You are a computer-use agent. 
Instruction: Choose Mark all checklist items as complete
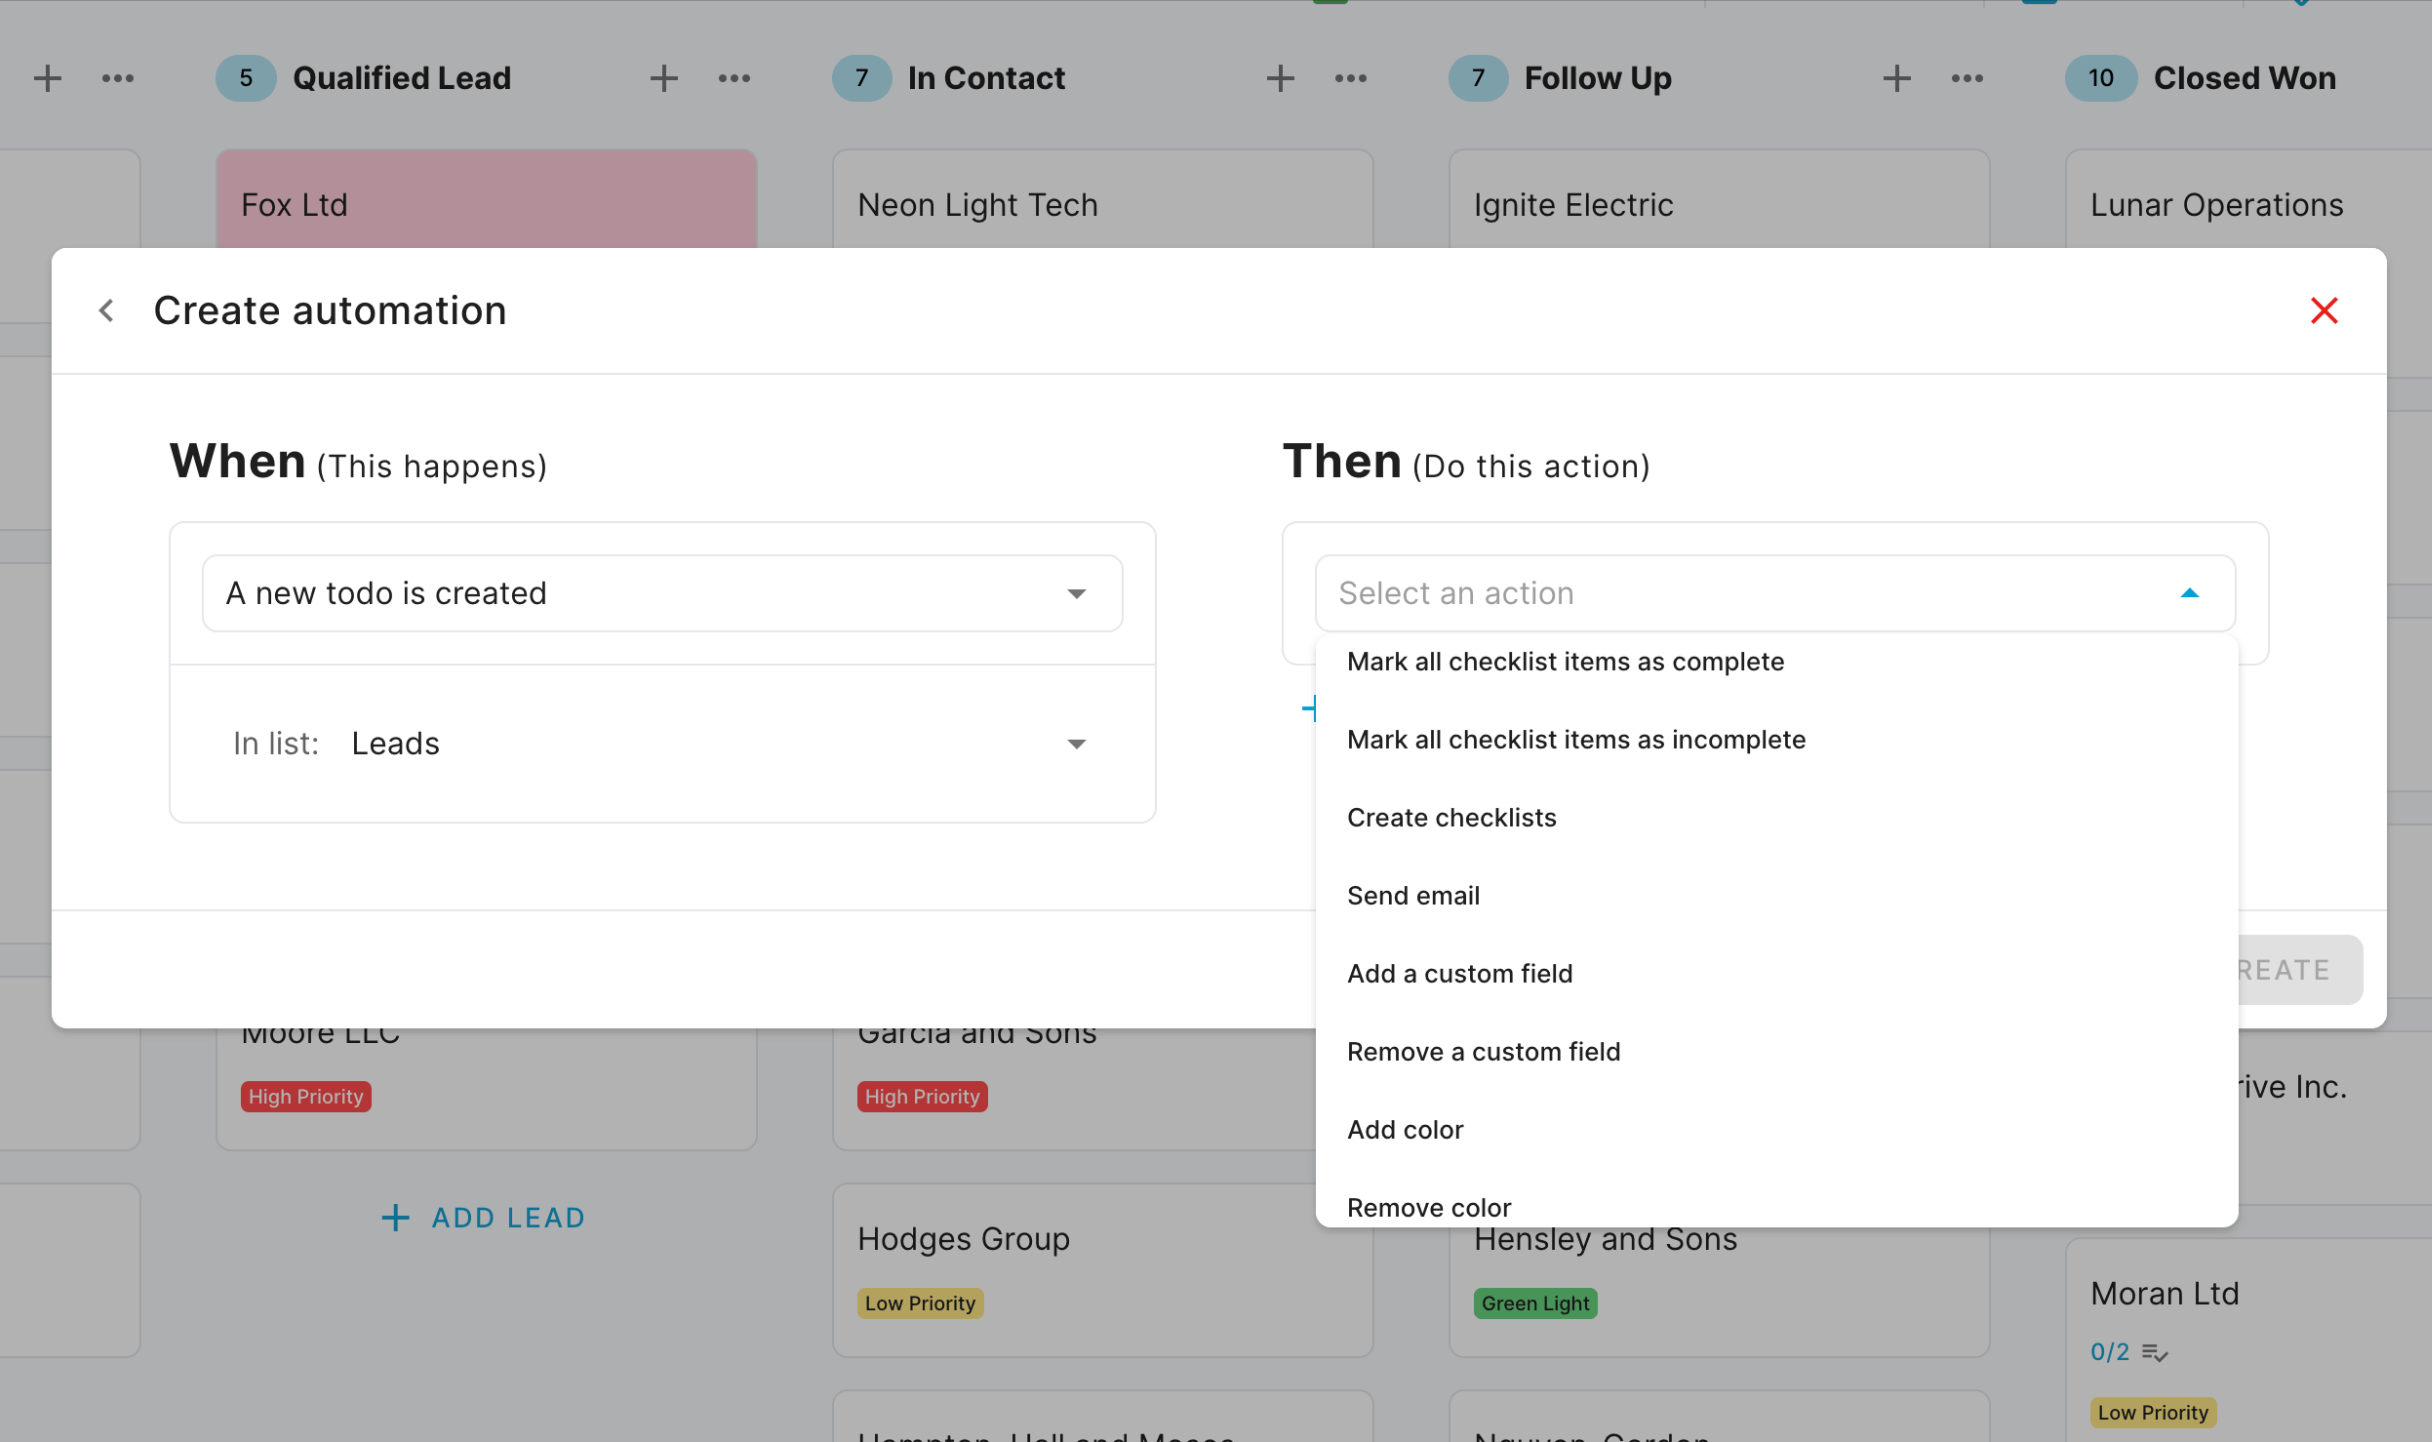tap(1776, 661)
